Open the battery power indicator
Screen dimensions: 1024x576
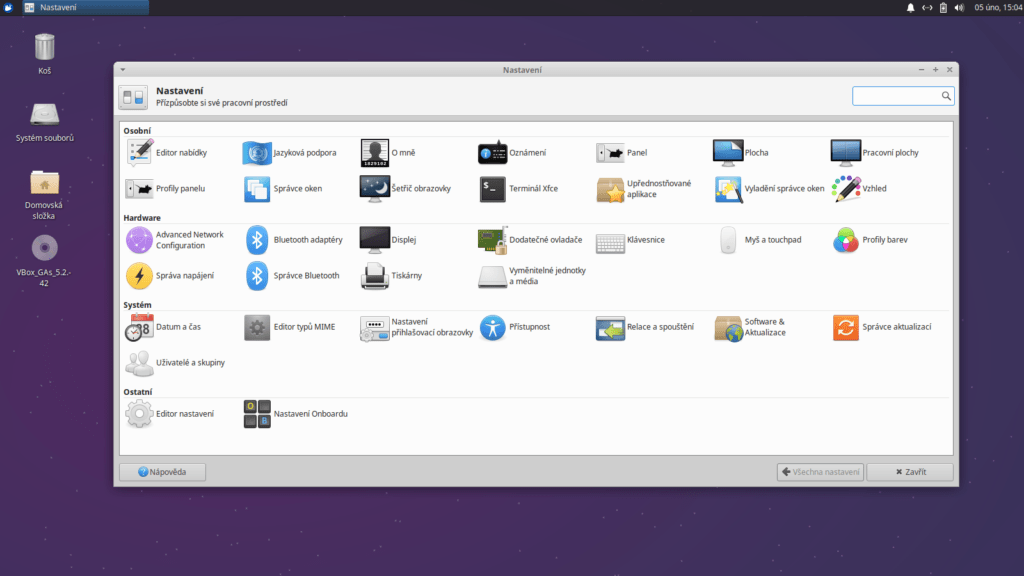[x=943, y=8]
